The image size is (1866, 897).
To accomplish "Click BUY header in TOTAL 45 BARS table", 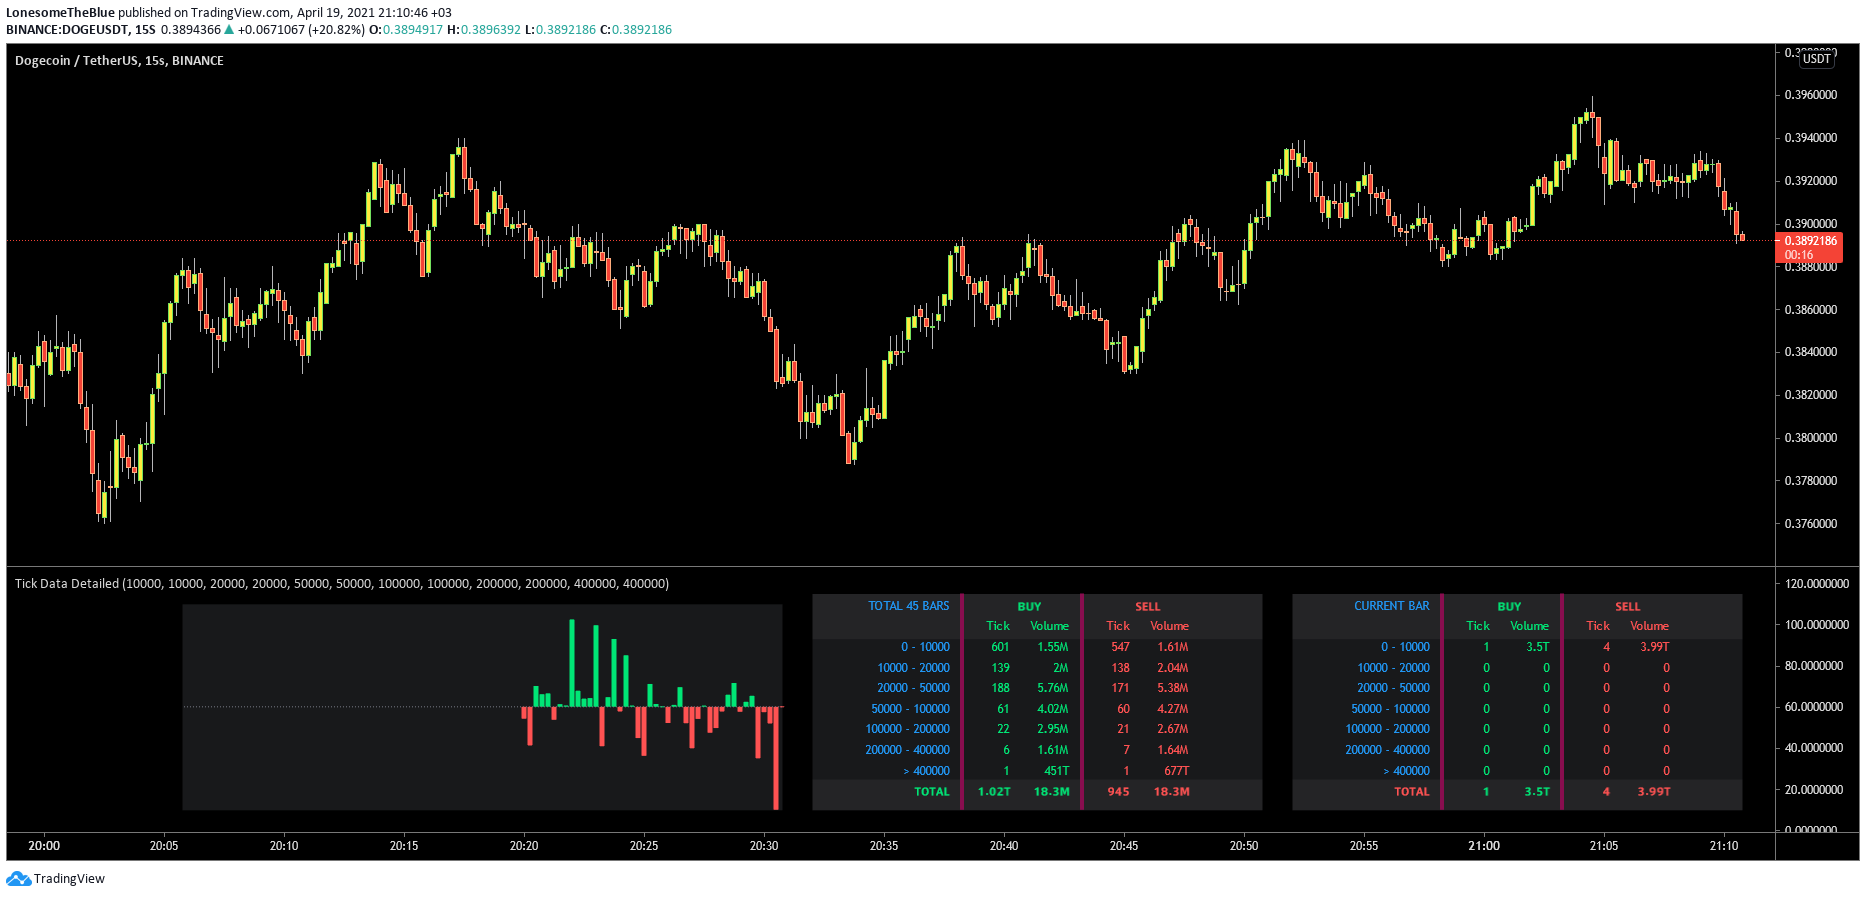I will coord(1029,607).
